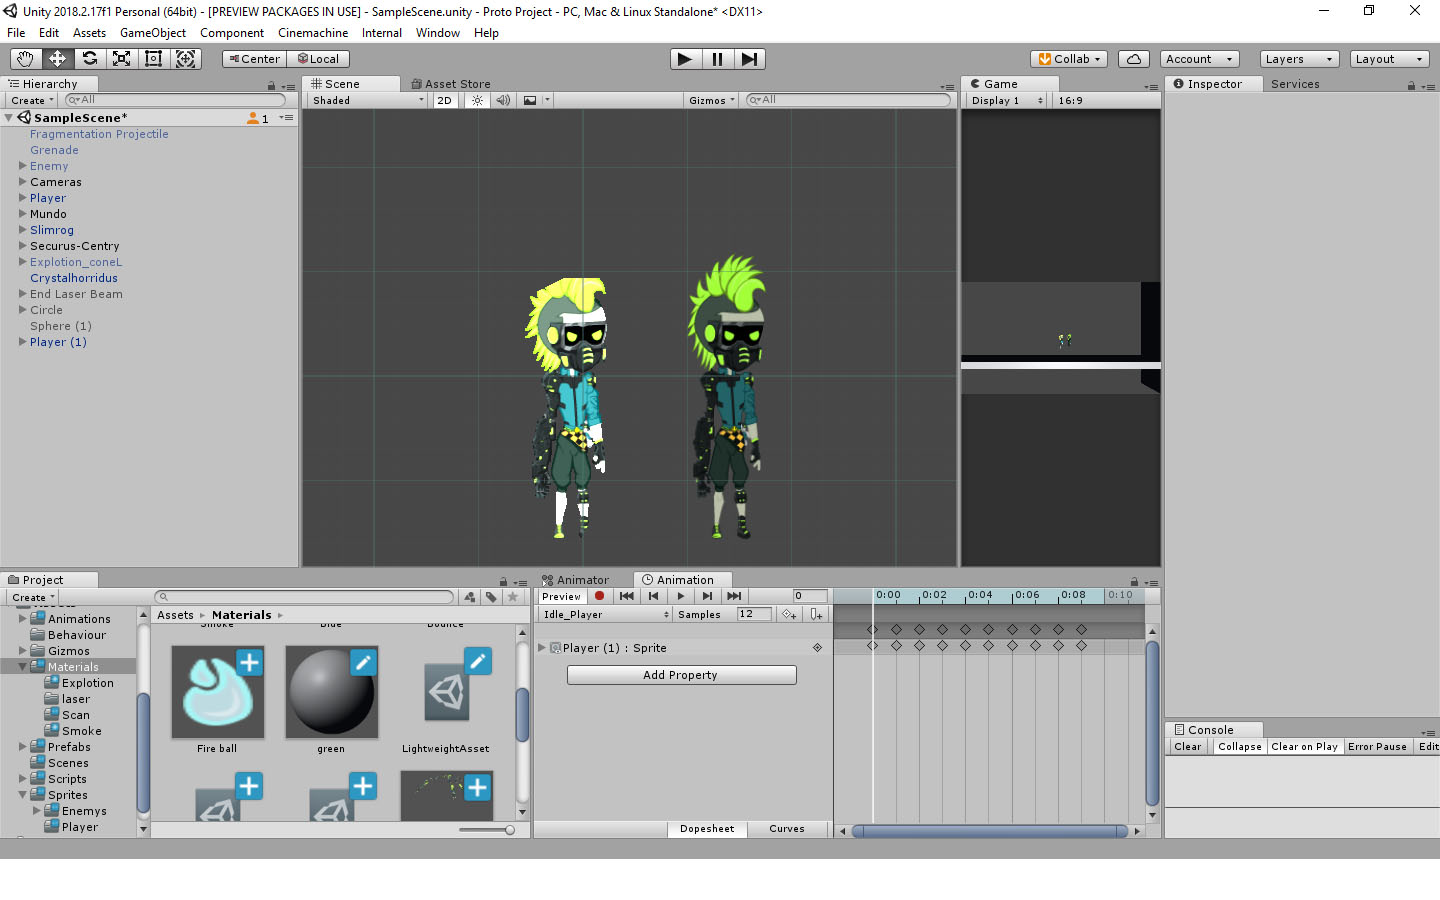1440x900 pixels.
Task: Select Crystalhorridus in the Hierarchy
Action: tap(74, 278)
